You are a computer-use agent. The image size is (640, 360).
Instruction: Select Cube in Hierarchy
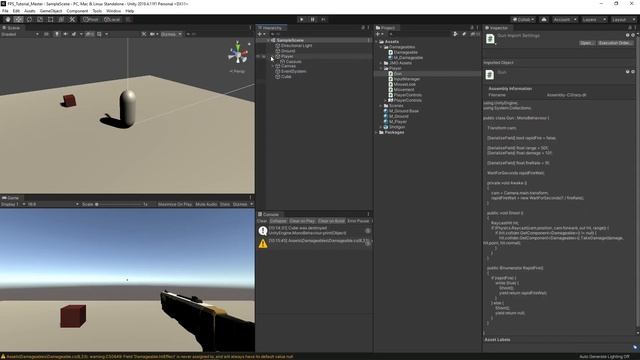[286, 77]
